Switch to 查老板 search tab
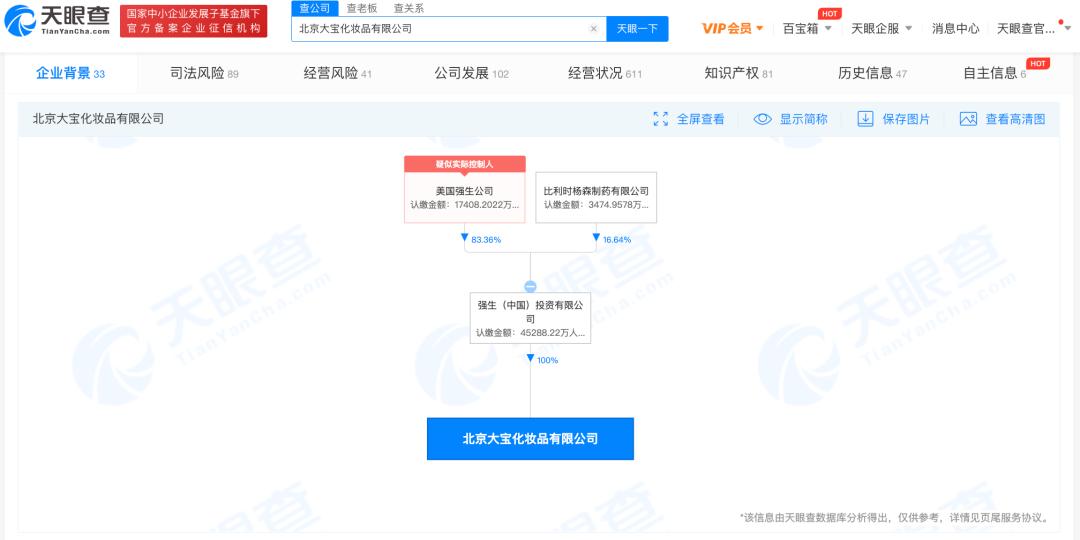The width and height of the screenshot is (1080, 540). 362,8
